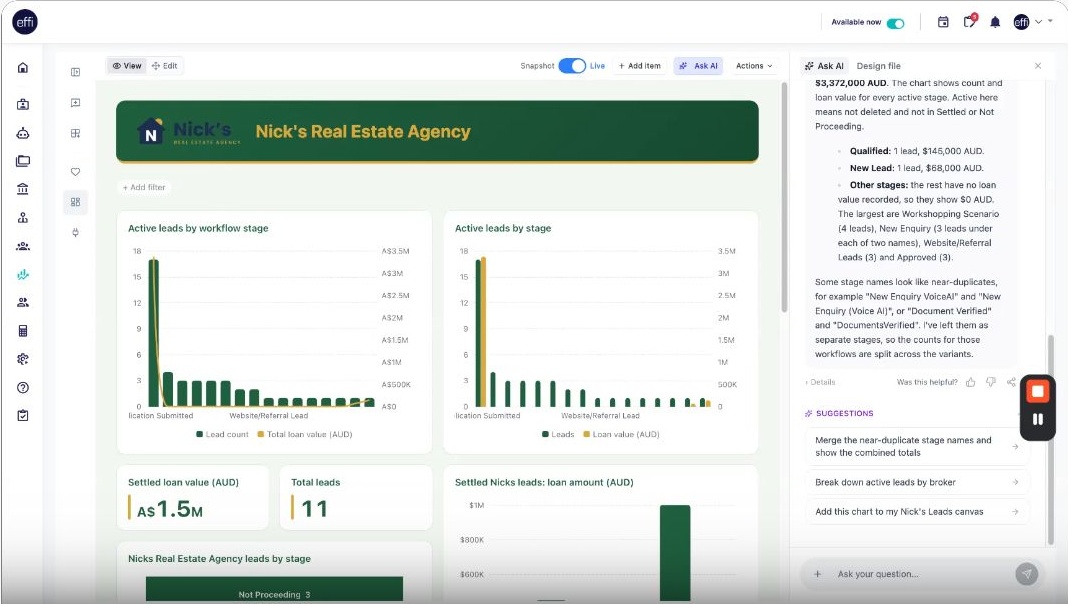Click thumbs down on AI response
Image resolution: width=1068 pixels, height=604 pixels.
(x=991, y=382)
